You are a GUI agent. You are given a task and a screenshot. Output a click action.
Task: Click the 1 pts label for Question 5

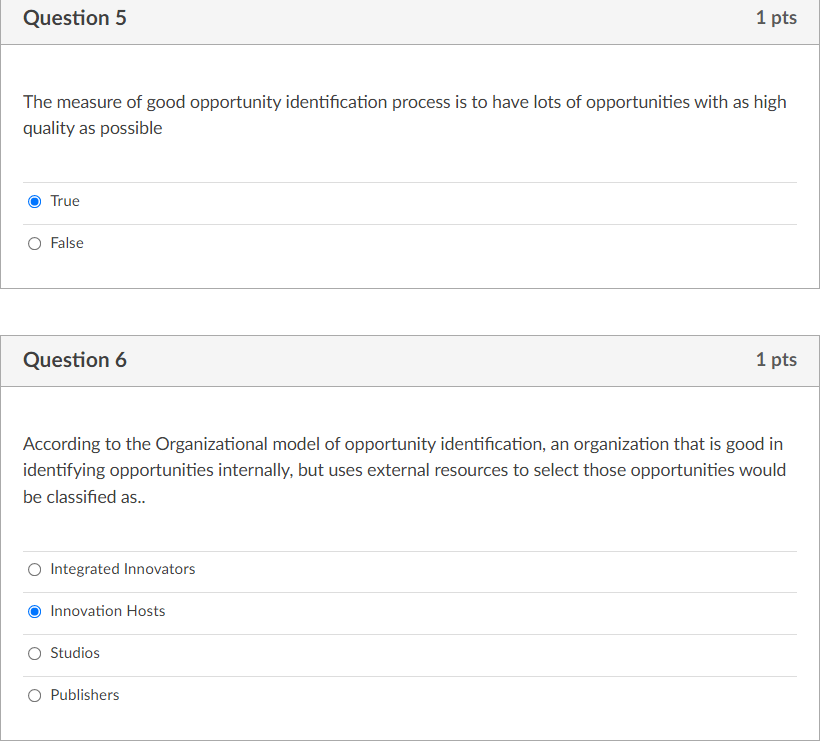(x=777, y=18)
